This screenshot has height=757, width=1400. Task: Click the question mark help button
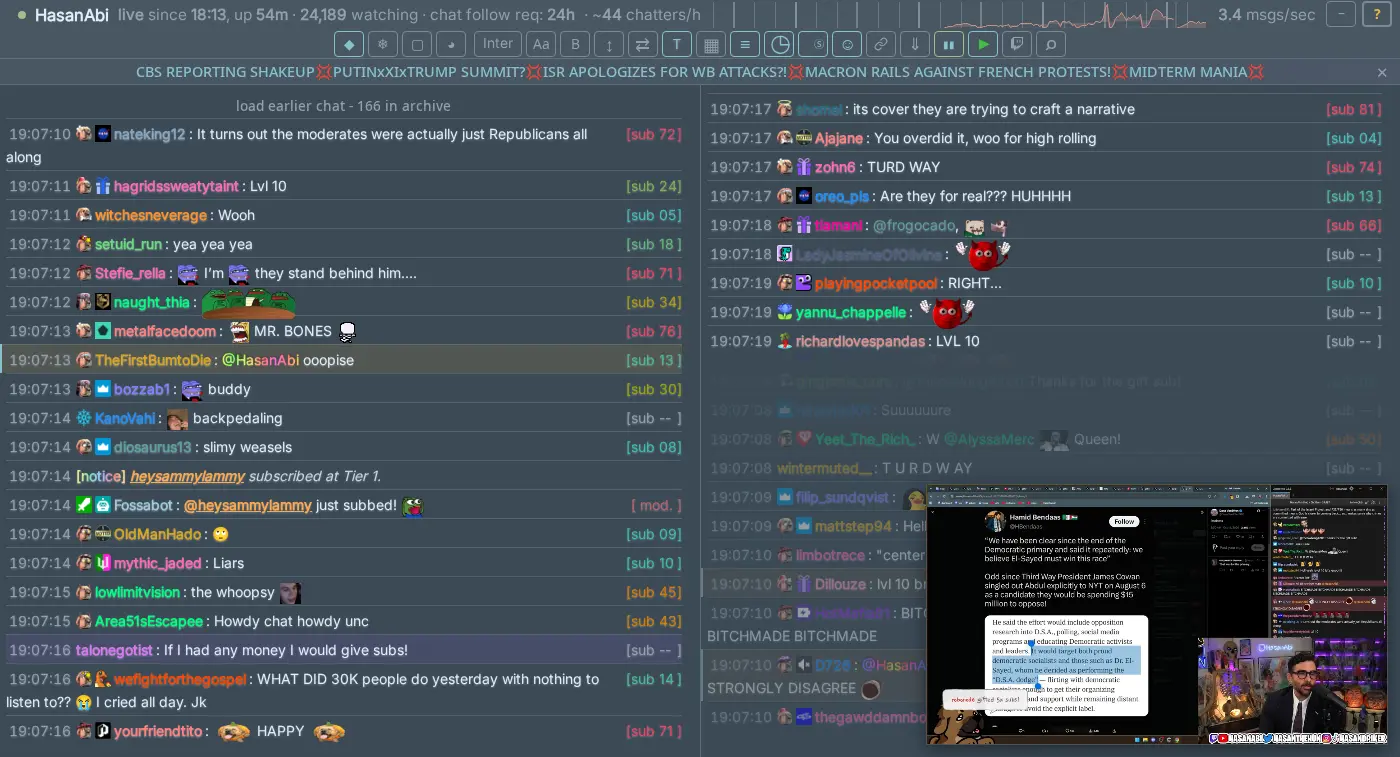pyautogui.click(x=1376, y=14)
